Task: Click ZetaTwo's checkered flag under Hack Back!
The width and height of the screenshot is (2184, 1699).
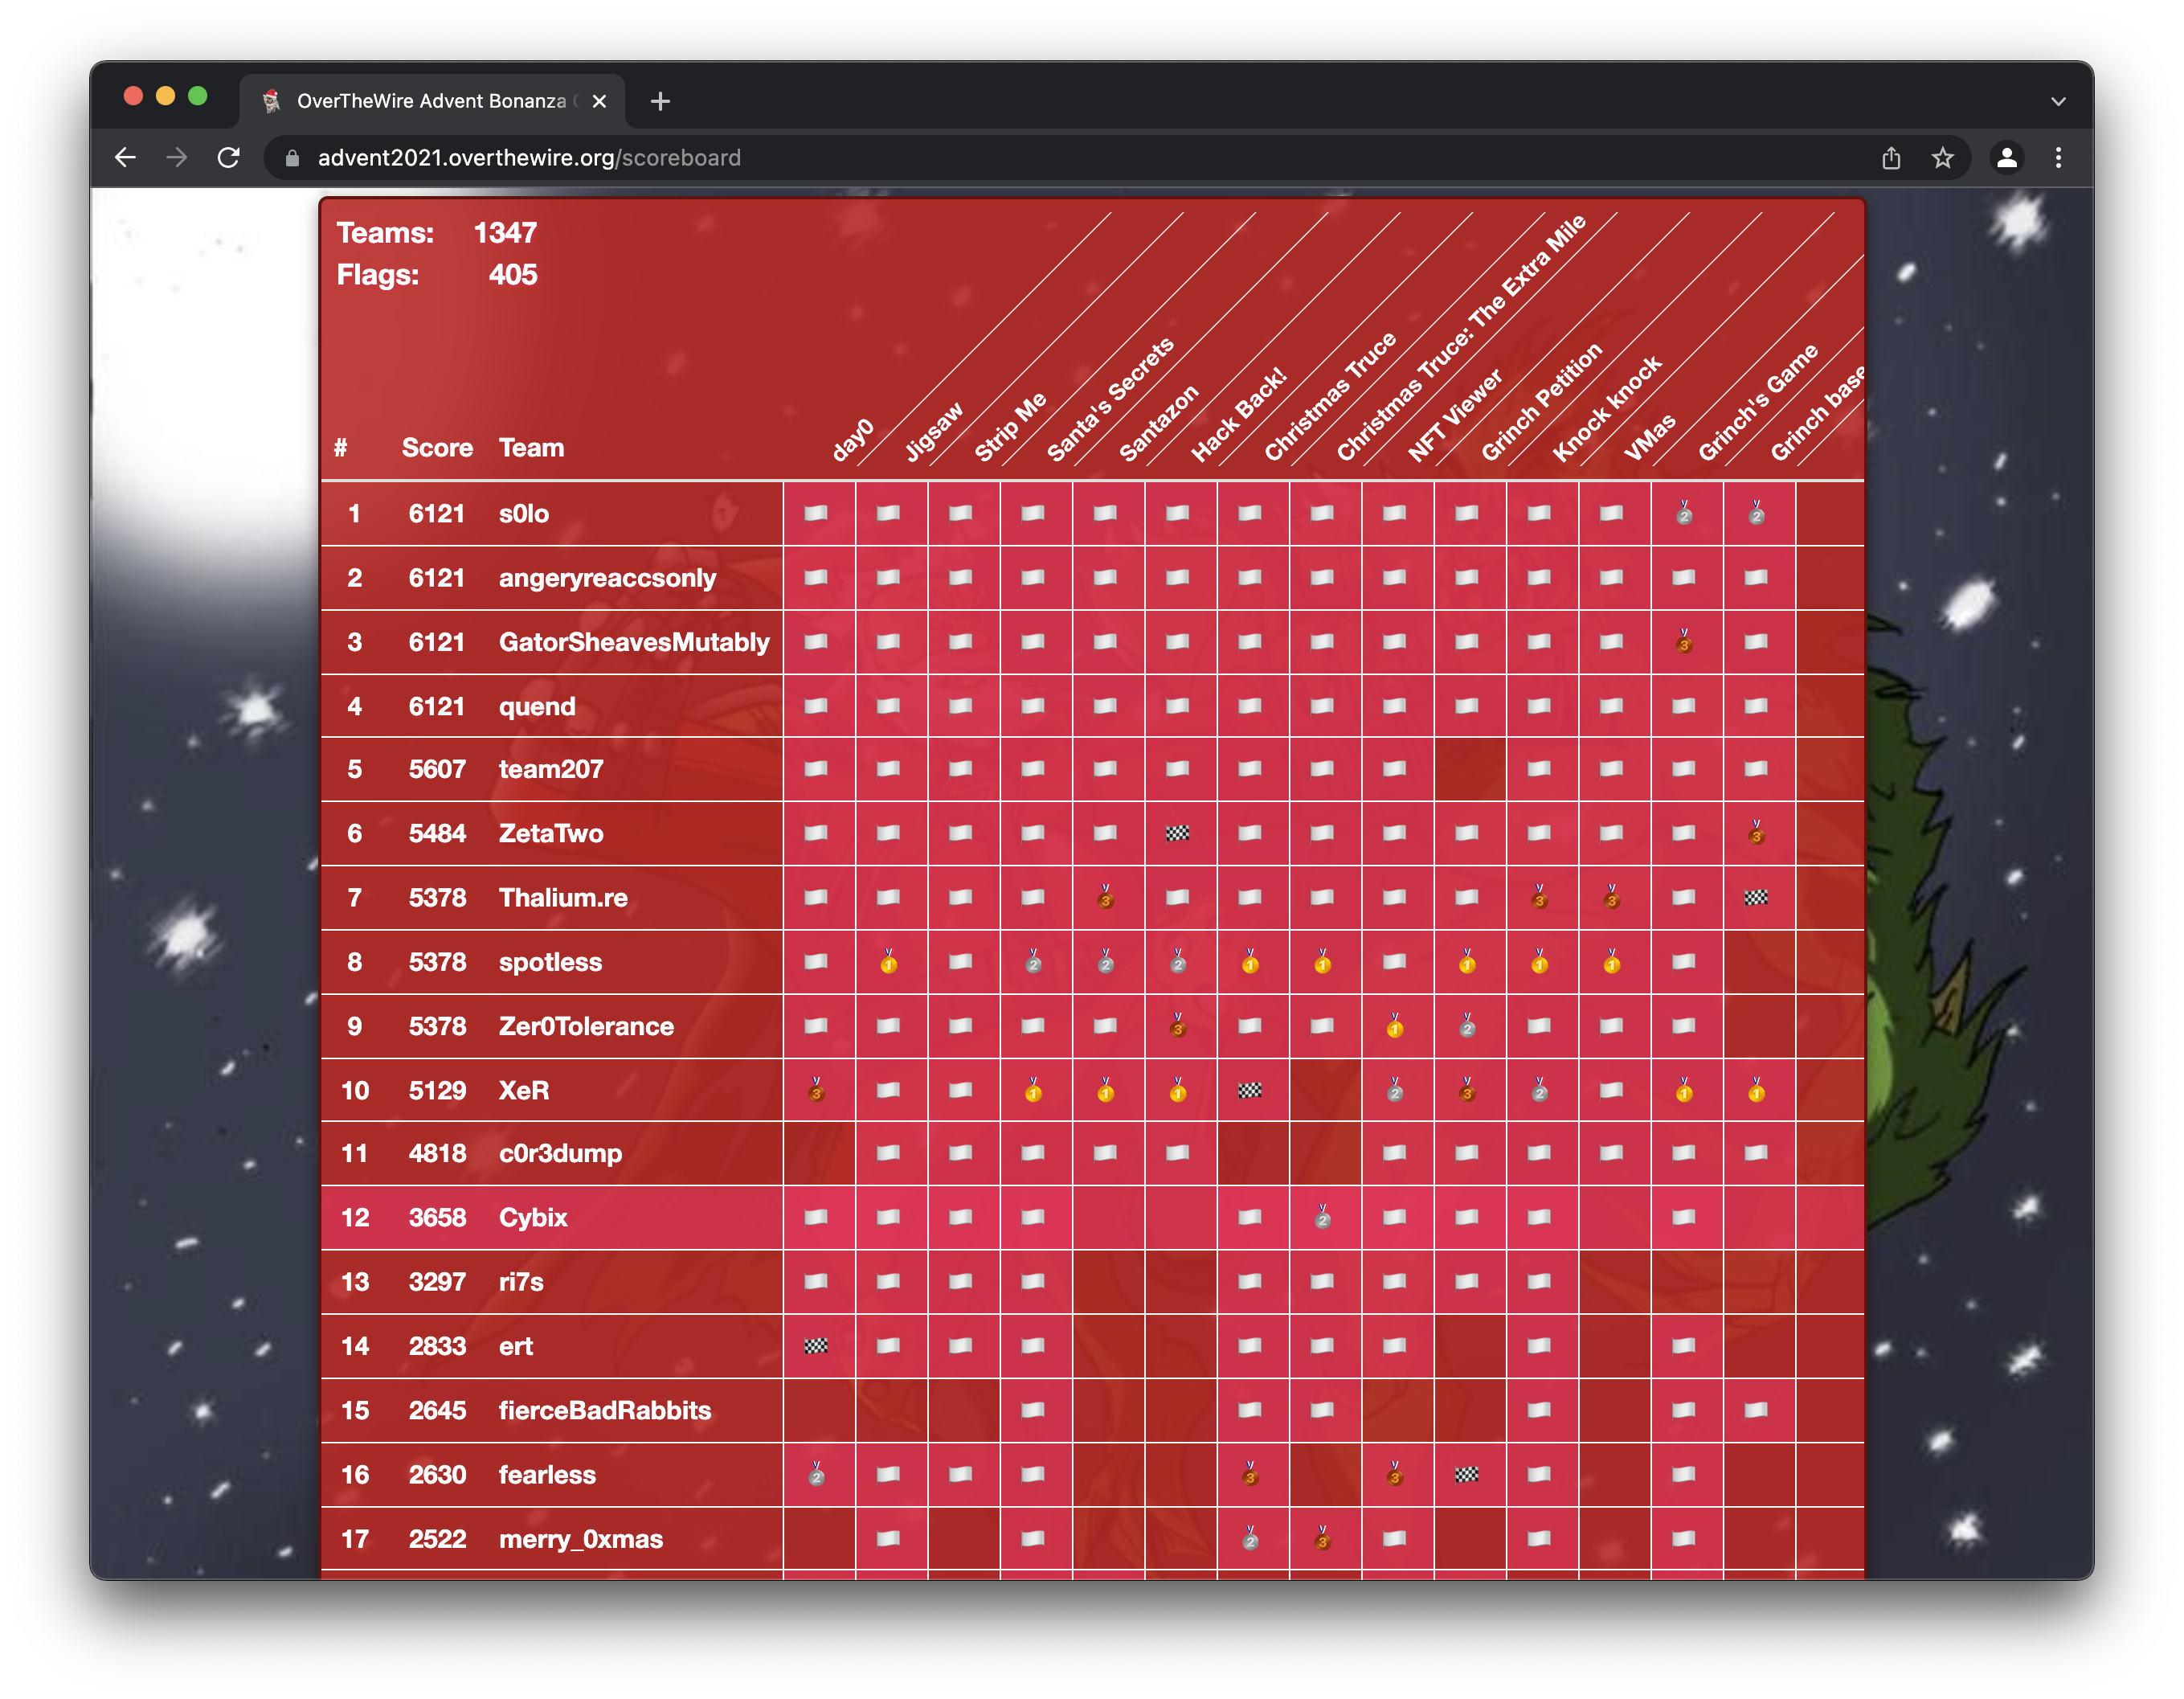Action: coord(1177,834)
